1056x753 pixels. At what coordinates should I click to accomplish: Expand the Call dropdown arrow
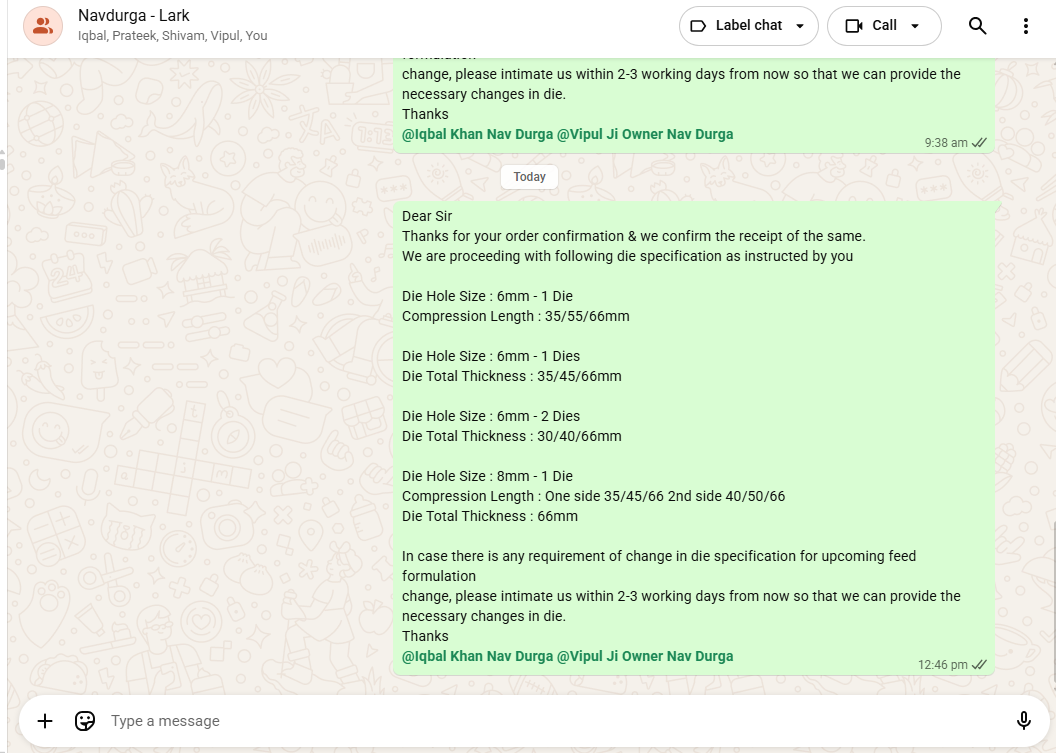(915, 26)
